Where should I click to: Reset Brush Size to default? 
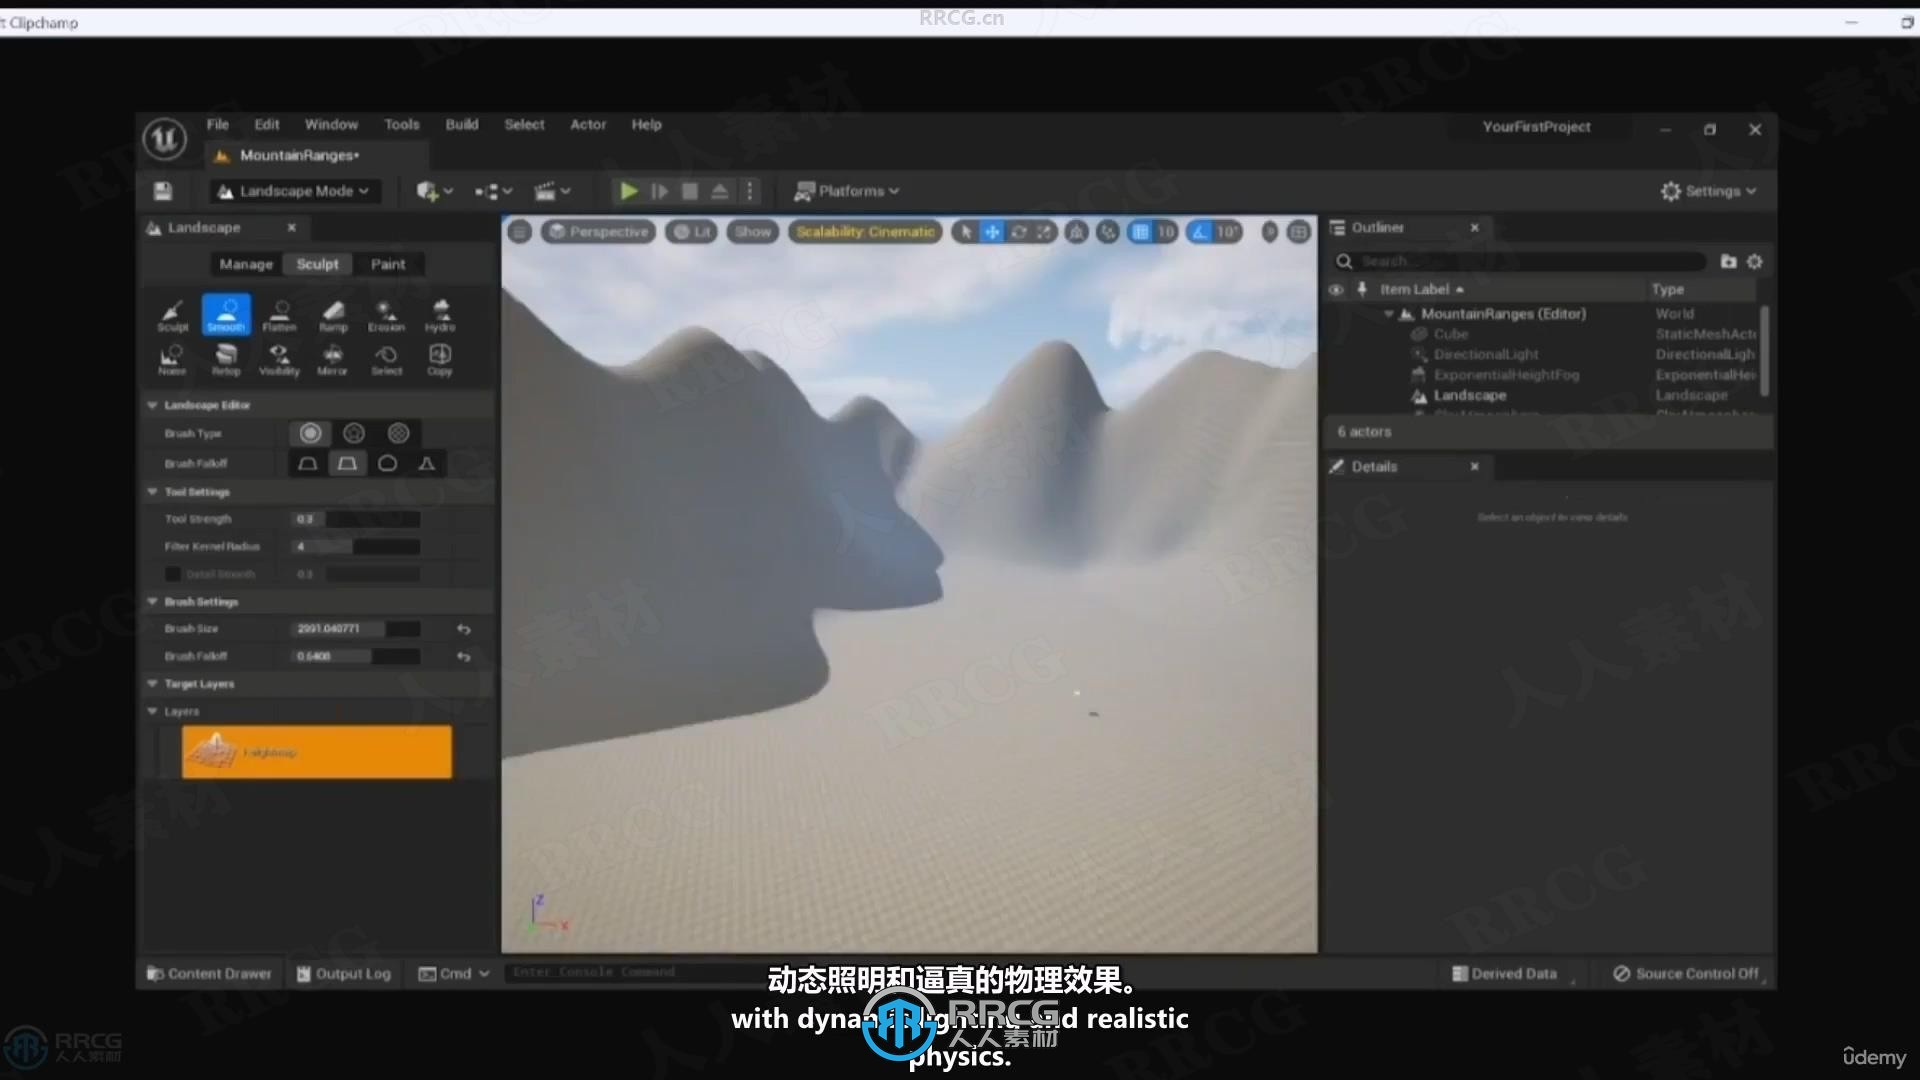click(463, 629)
